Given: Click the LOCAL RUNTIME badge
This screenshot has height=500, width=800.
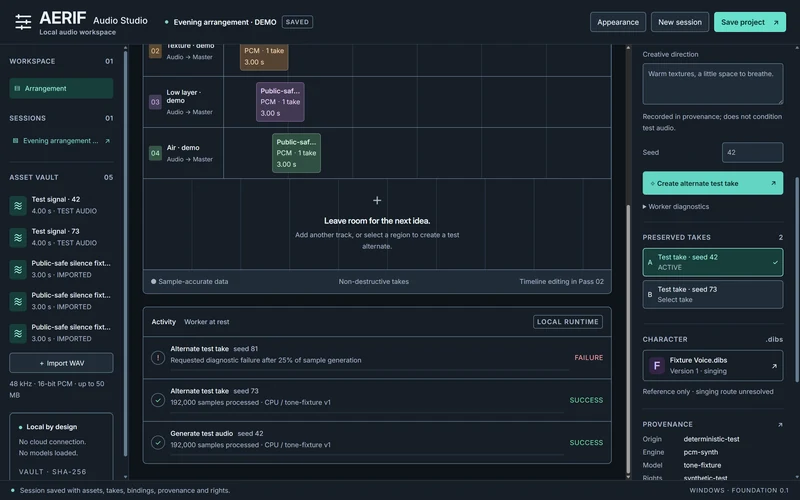Looking at the screenshot, I should (567, 322).
